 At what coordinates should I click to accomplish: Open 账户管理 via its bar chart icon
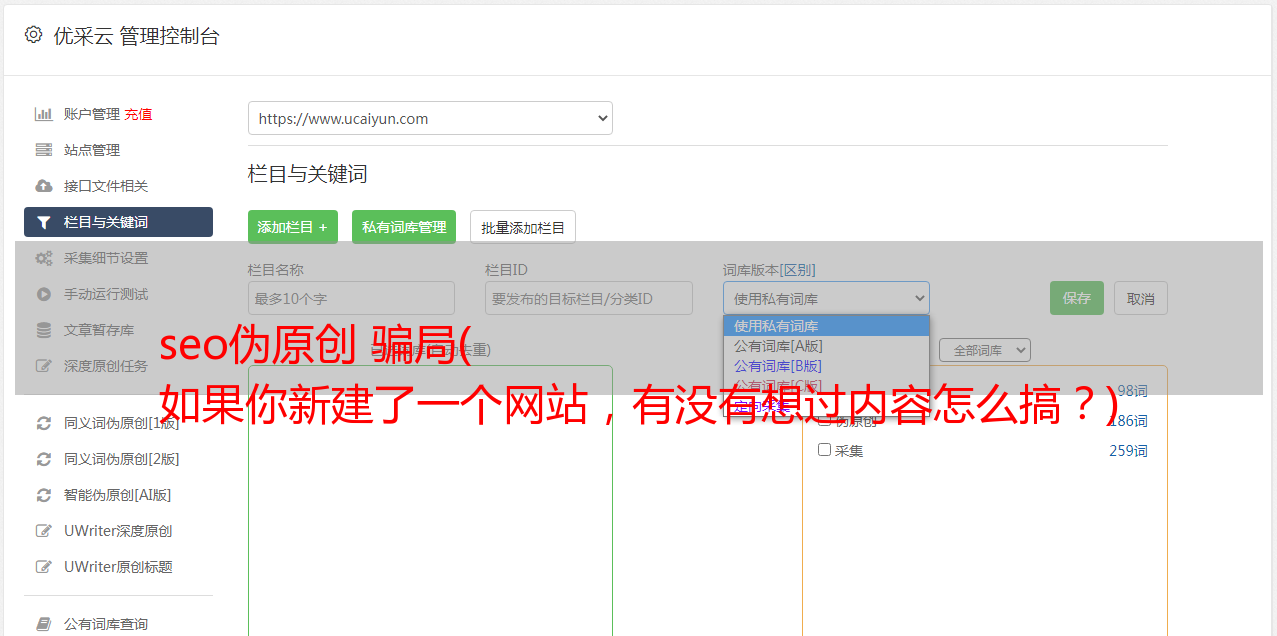[43, 114]
